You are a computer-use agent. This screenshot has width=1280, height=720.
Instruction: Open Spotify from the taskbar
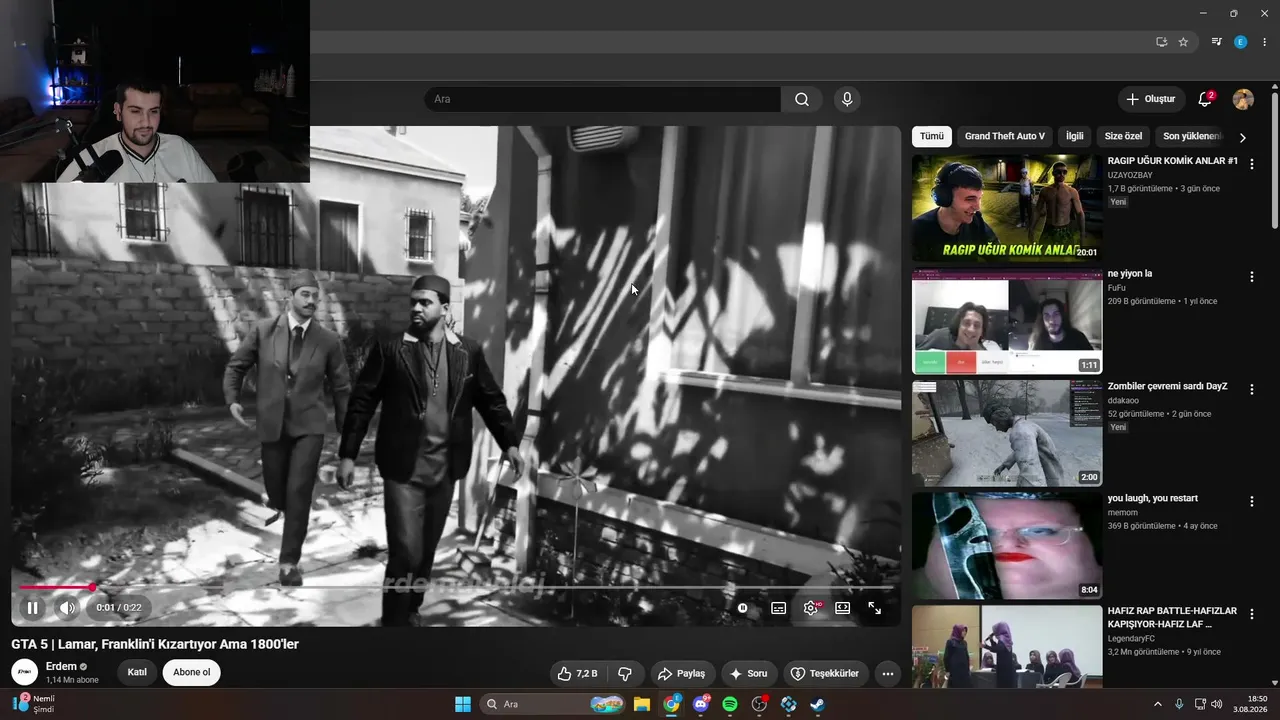coord(730,704)
